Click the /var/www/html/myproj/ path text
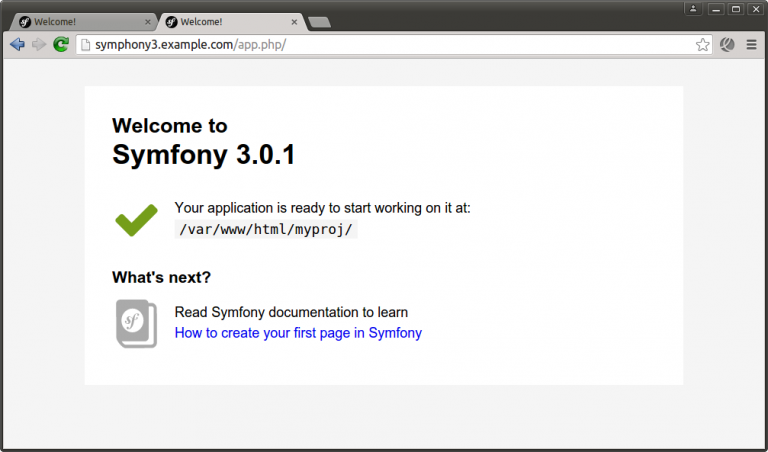This screenshot has width=768, height=452. [x=266, y=229]
